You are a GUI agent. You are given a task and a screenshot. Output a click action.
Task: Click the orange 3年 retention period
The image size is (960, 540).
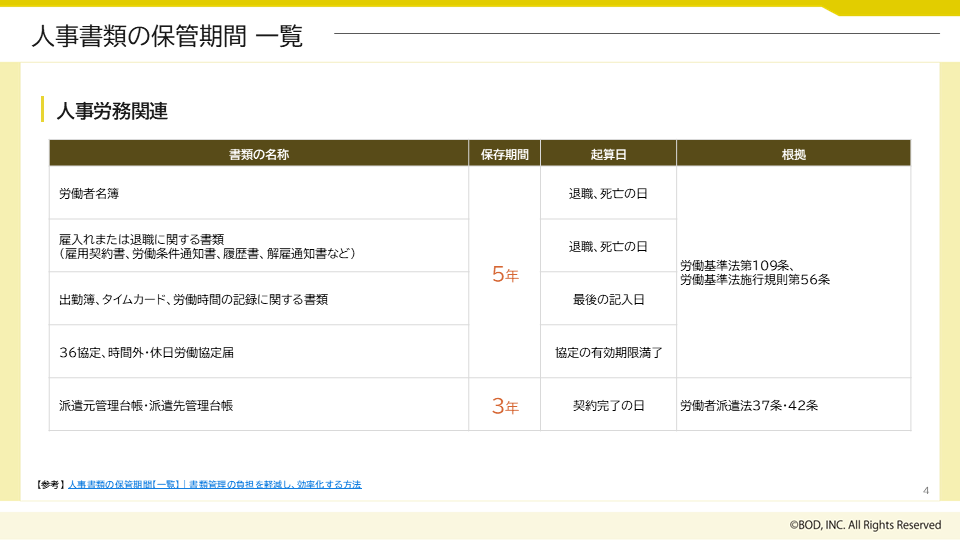pos(505,406)
